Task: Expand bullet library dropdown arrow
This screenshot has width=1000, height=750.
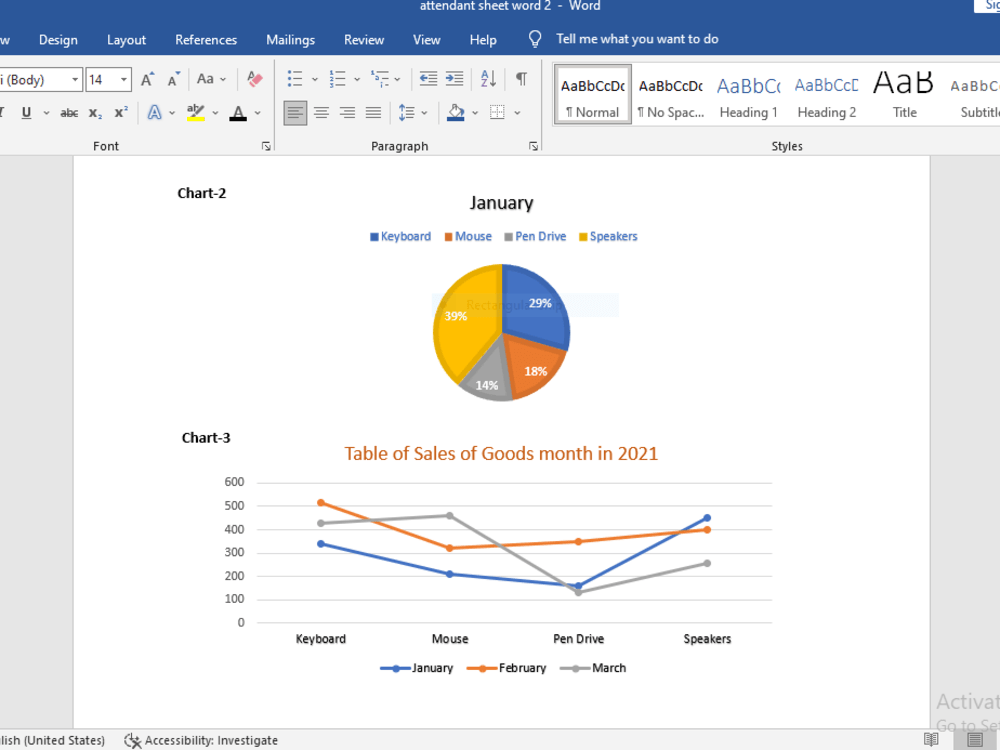Action: coord(314,80)
